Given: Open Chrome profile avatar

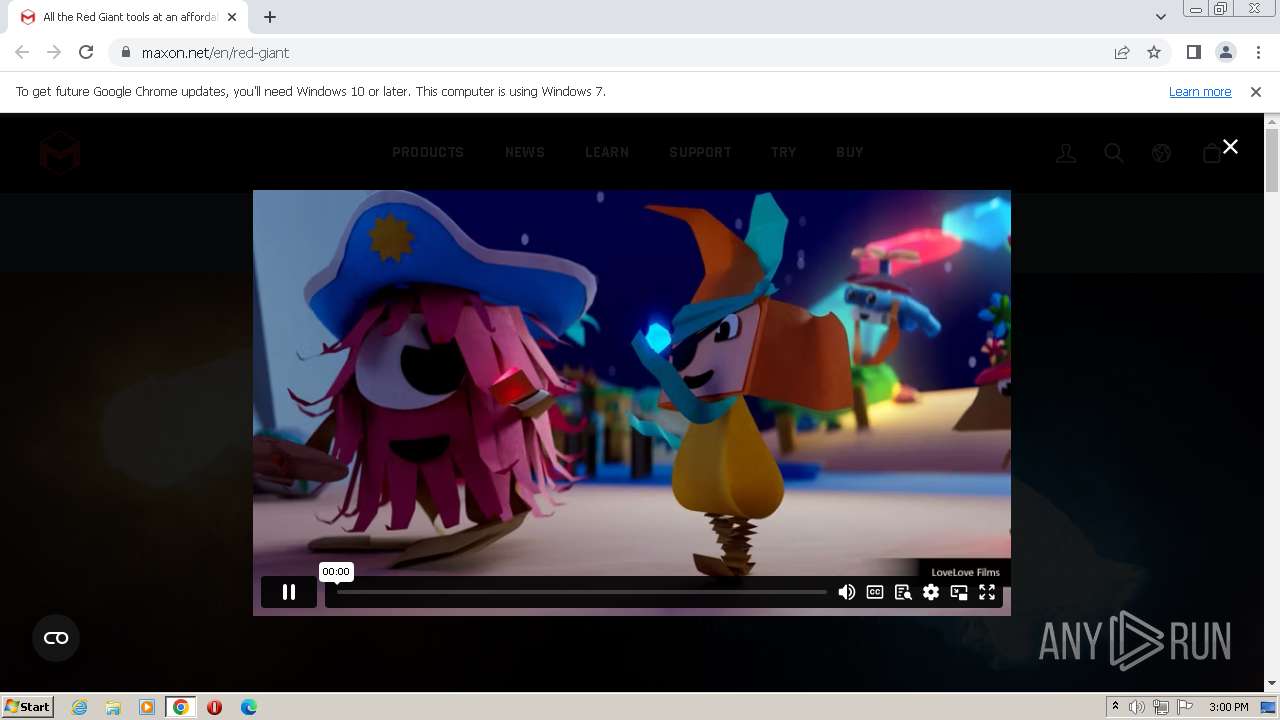Looking at the screenshot, I should (1226, 52).
